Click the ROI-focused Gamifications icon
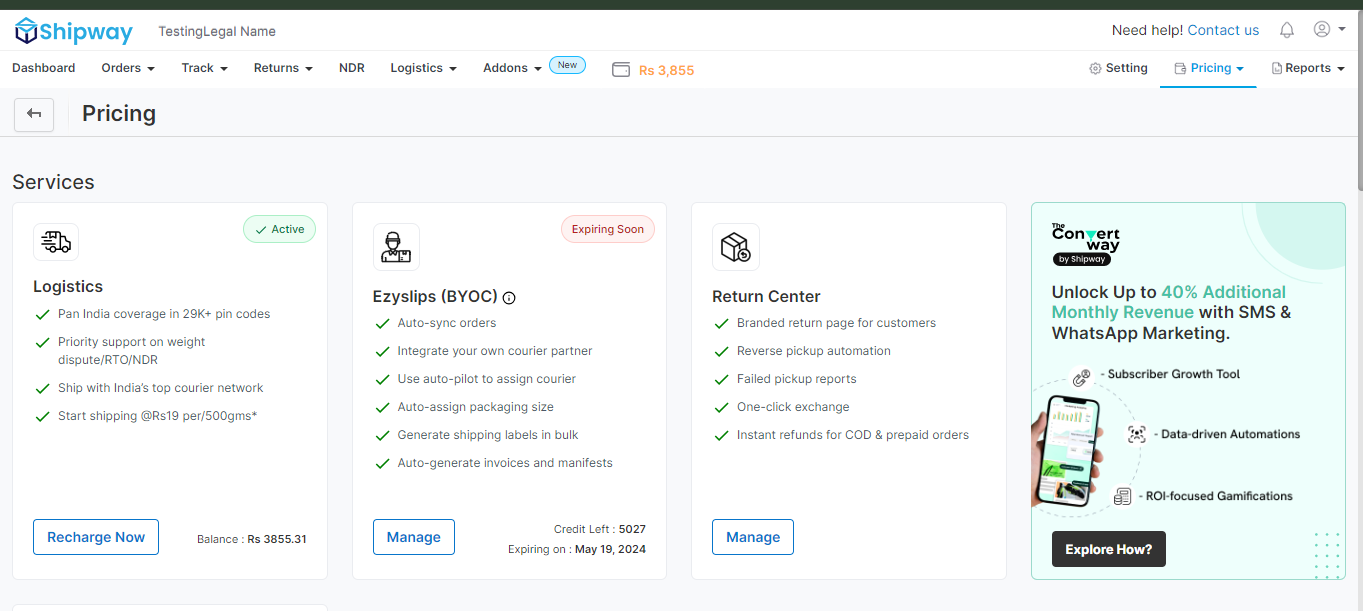Viewport: 1363px width, 611px height. pos(1122,496)
